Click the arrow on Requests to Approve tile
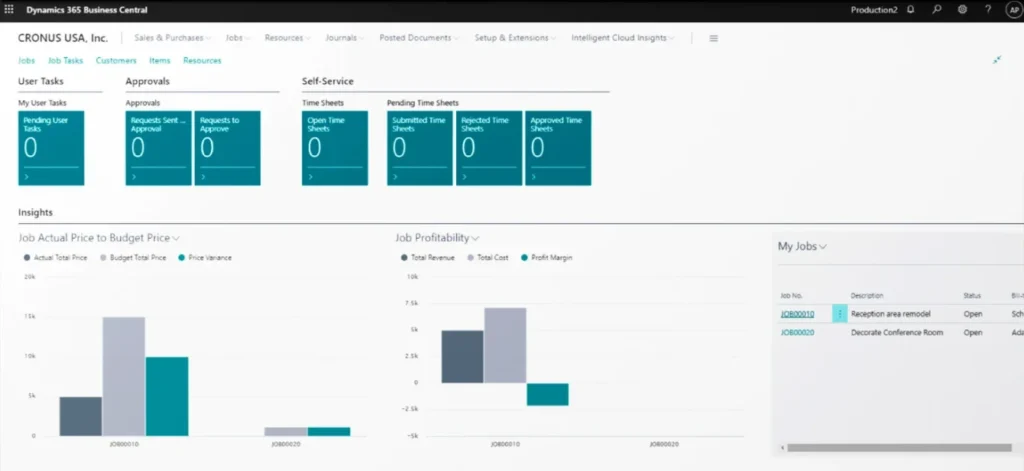Viewport: 1024px width, 471px height. point(202,177)
